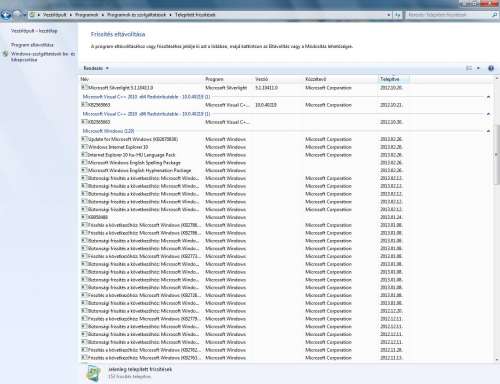The width and height of the screenshot is (500, 384).
Task: Click the Microsoft Windows (129) group header text
Action: point(108,131)
